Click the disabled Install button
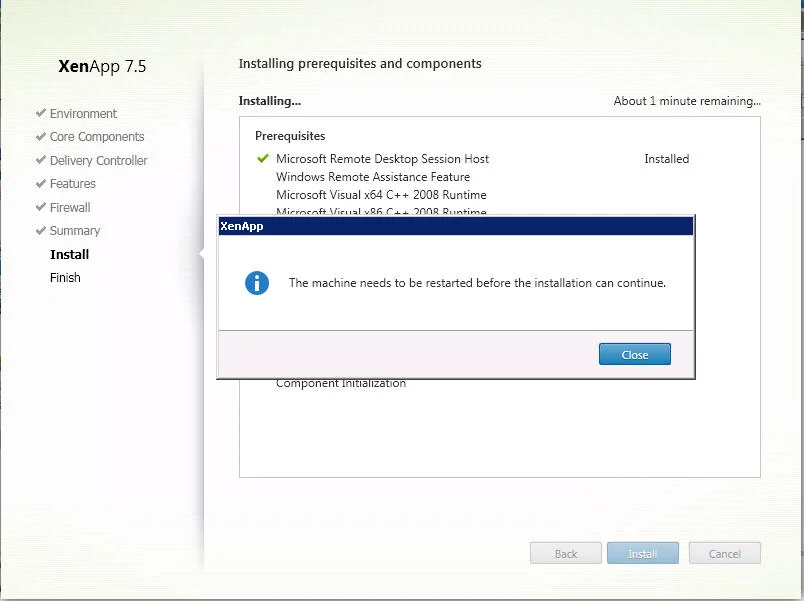Screen dimensions: 804x601 [642, 553]
